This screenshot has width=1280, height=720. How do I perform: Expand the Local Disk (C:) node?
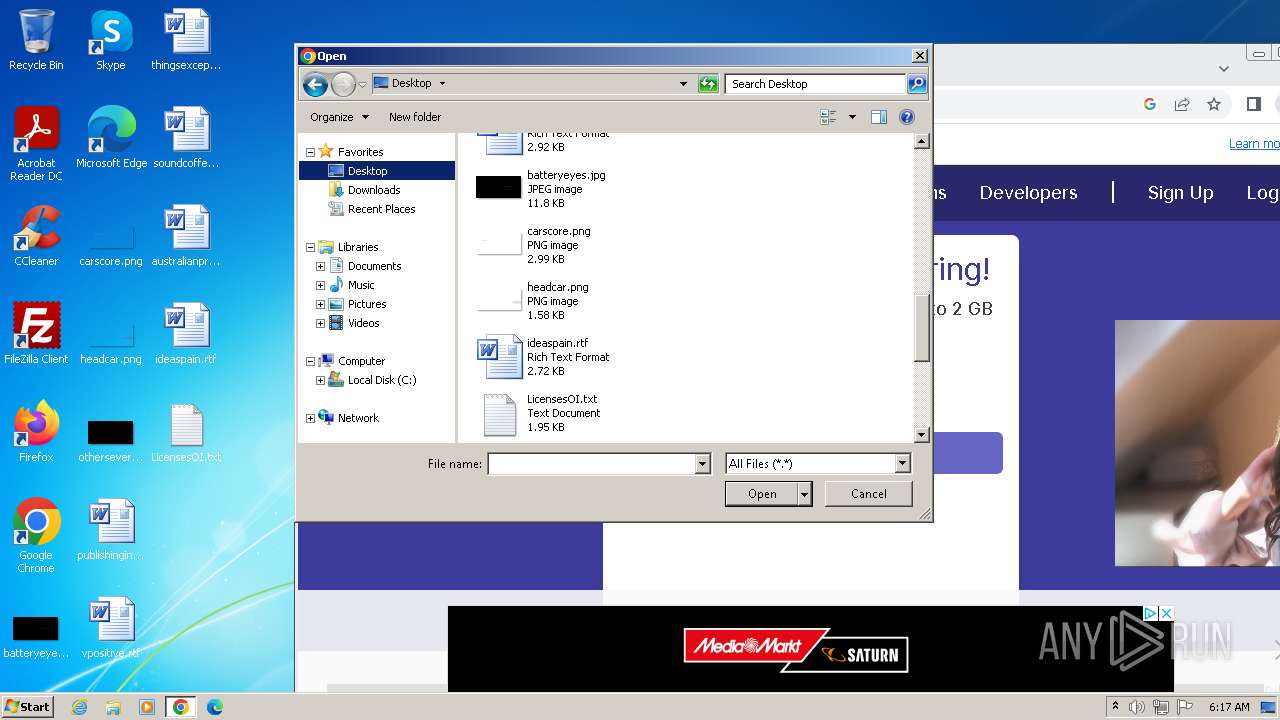coord(320,380)
